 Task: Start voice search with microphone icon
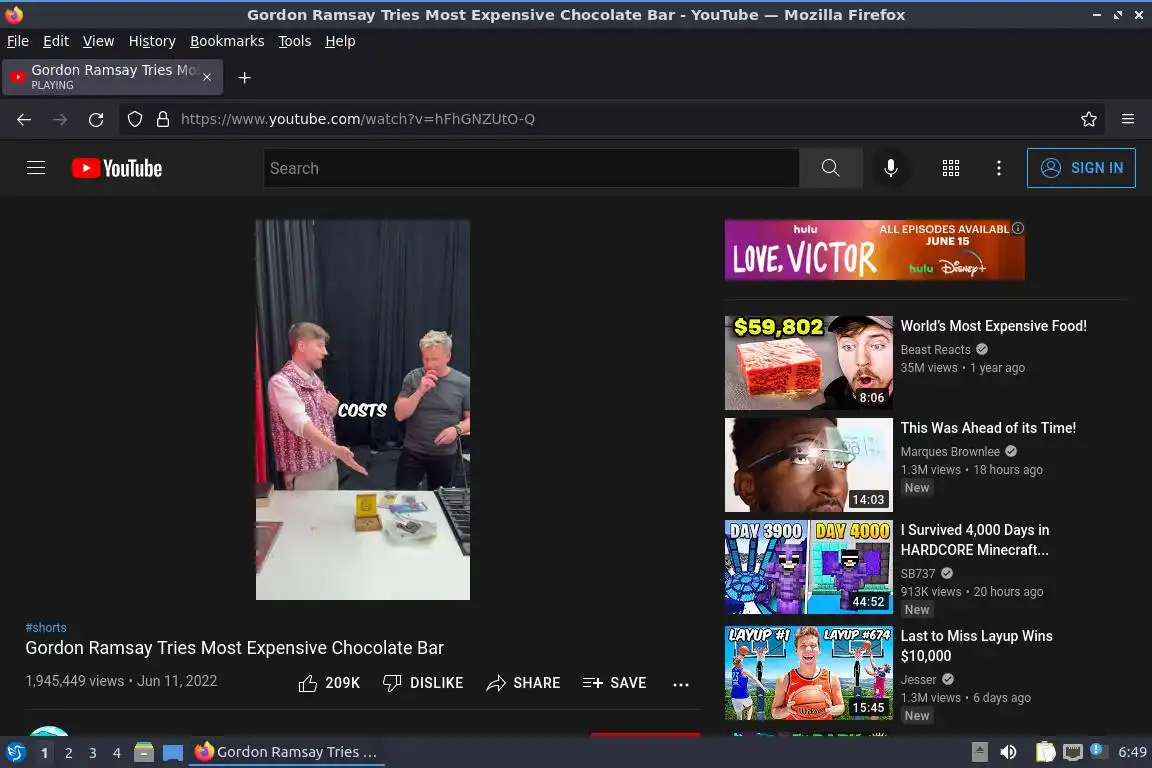(x=890, y=168)
